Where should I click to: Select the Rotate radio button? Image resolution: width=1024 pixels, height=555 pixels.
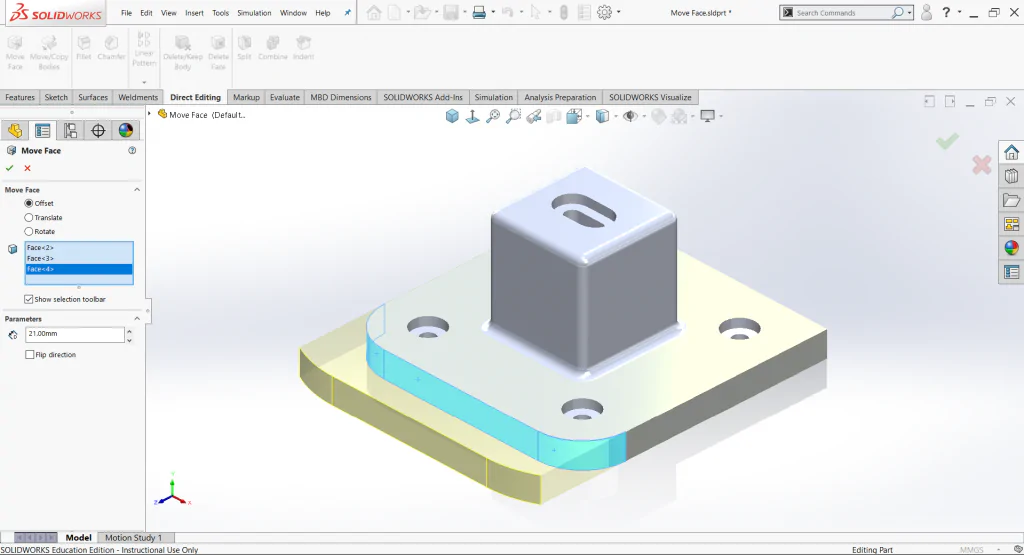29,231
